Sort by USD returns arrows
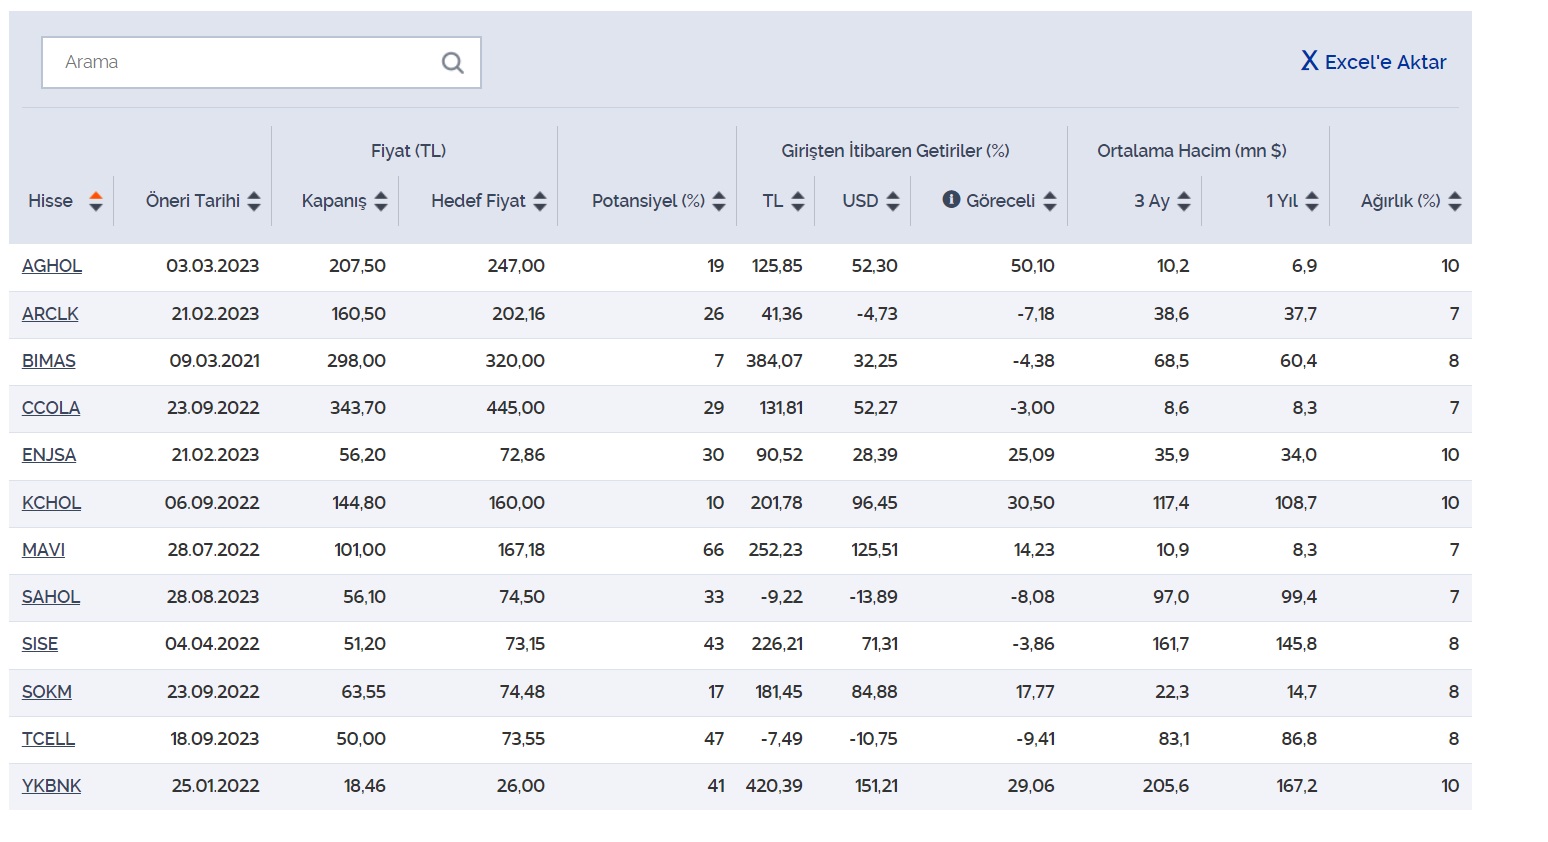Screen dimensions: 1548x842 pos(893,201)
